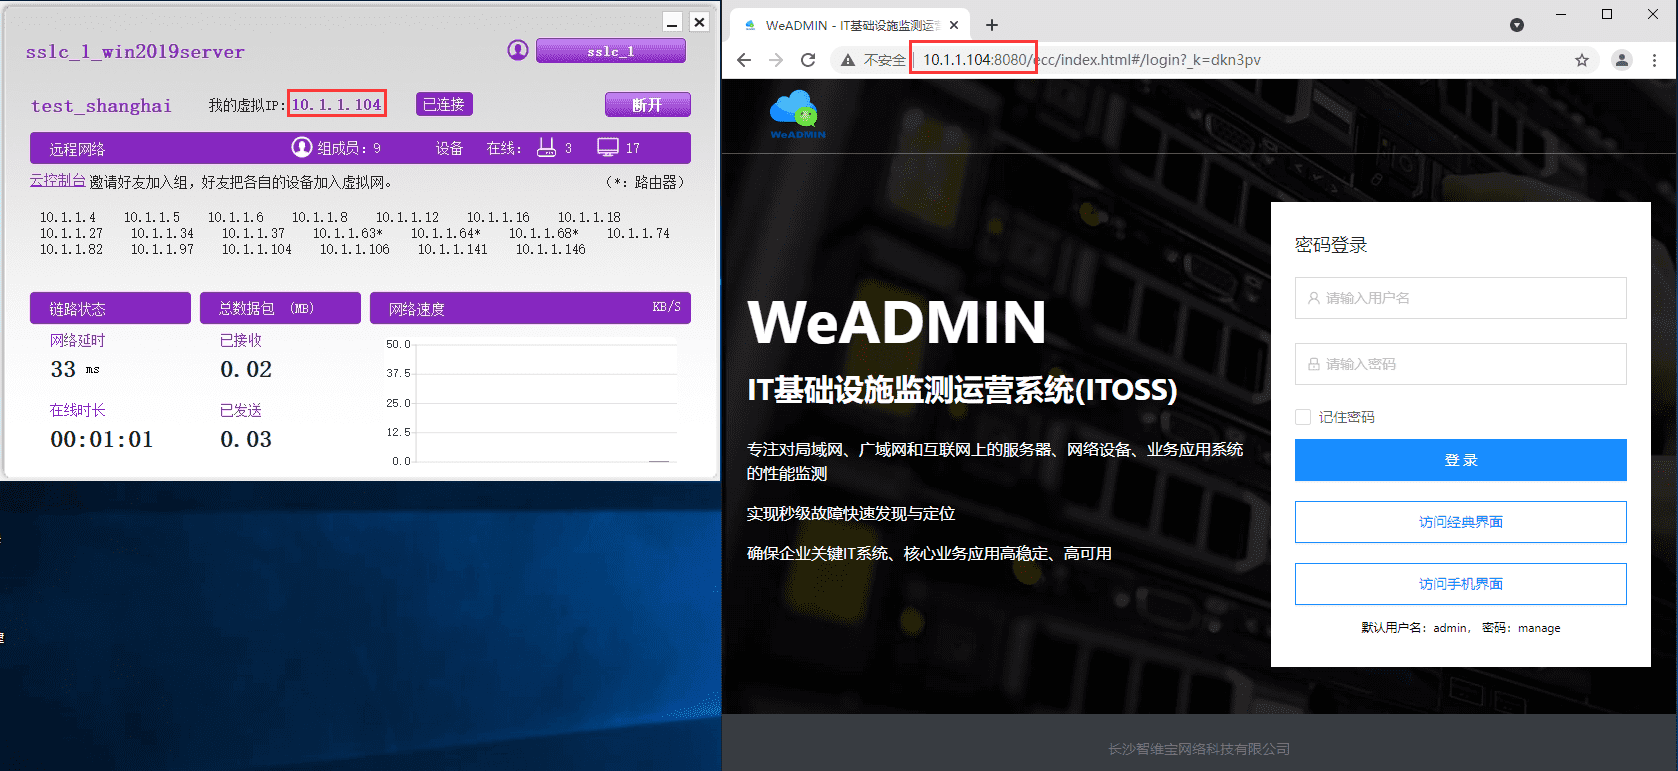Screen dimensions: 1678x771
Task: Click the 请输入密码 password field
Action: pyautogui.click(x=1460, y=364)
